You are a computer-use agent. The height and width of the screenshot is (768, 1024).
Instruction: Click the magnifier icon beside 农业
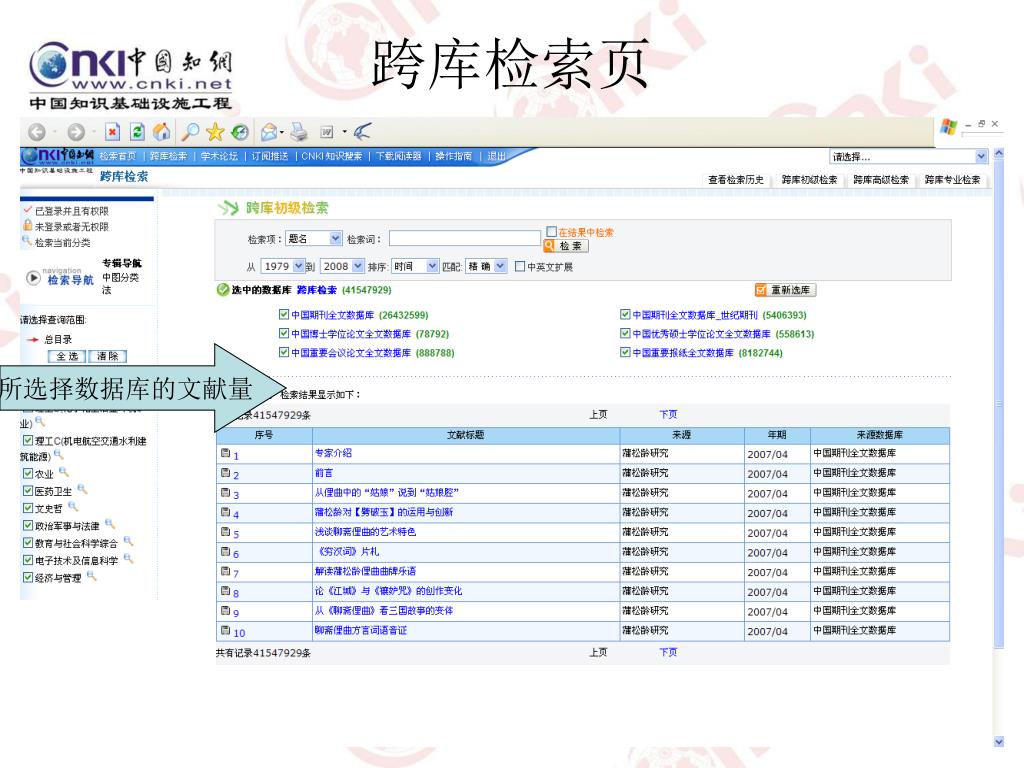click(x=63, y=471)
